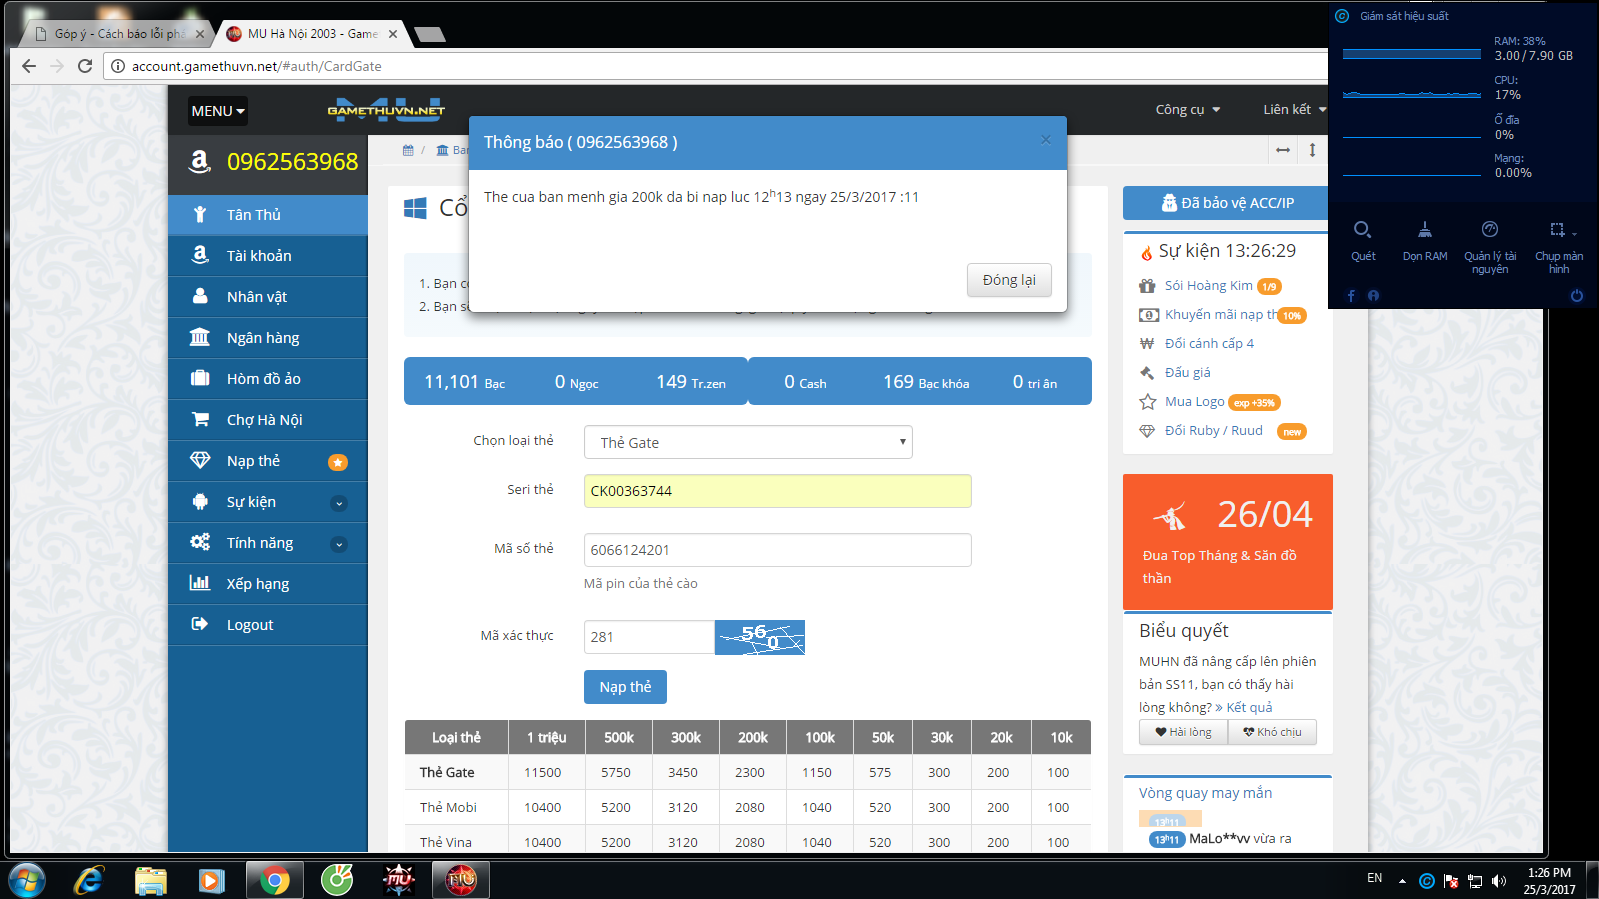
Task: Click the Facebook icon in monitor widget
Action: (x=1351, y=296)
